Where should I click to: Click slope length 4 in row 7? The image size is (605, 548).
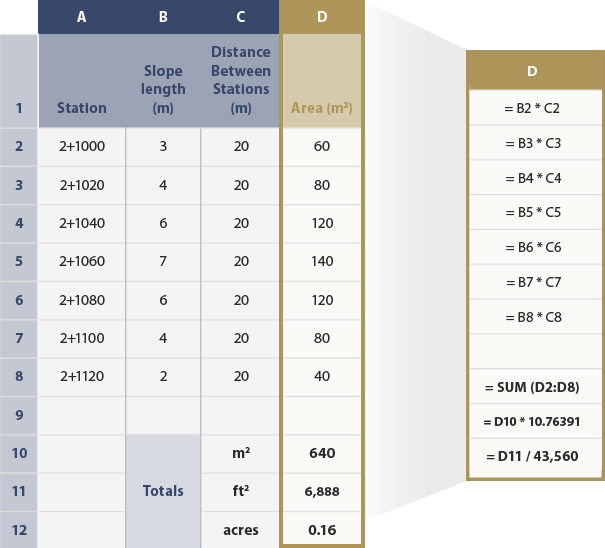click(x=163, y=338)
